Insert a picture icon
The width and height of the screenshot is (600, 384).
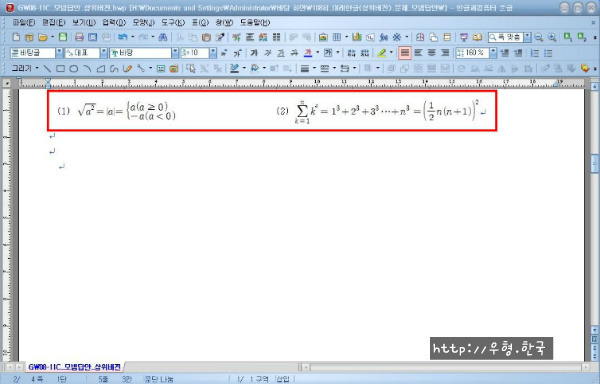(x=323, y=37)
